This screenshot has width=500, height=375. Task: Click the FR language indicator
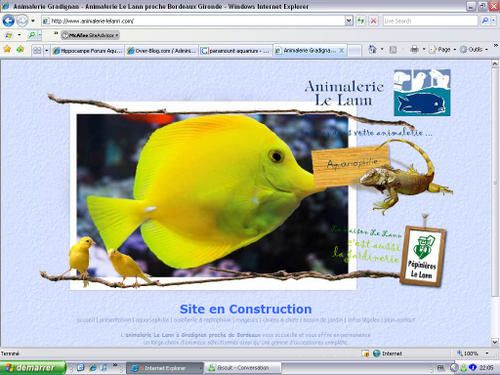(x=441, y=368)
